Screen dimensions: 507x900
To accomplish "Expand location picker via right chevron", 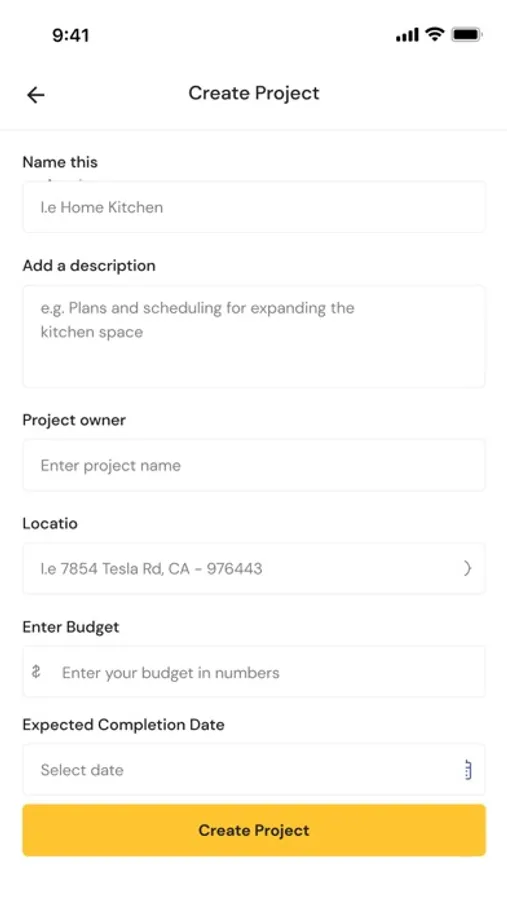I will click(467, 568).
